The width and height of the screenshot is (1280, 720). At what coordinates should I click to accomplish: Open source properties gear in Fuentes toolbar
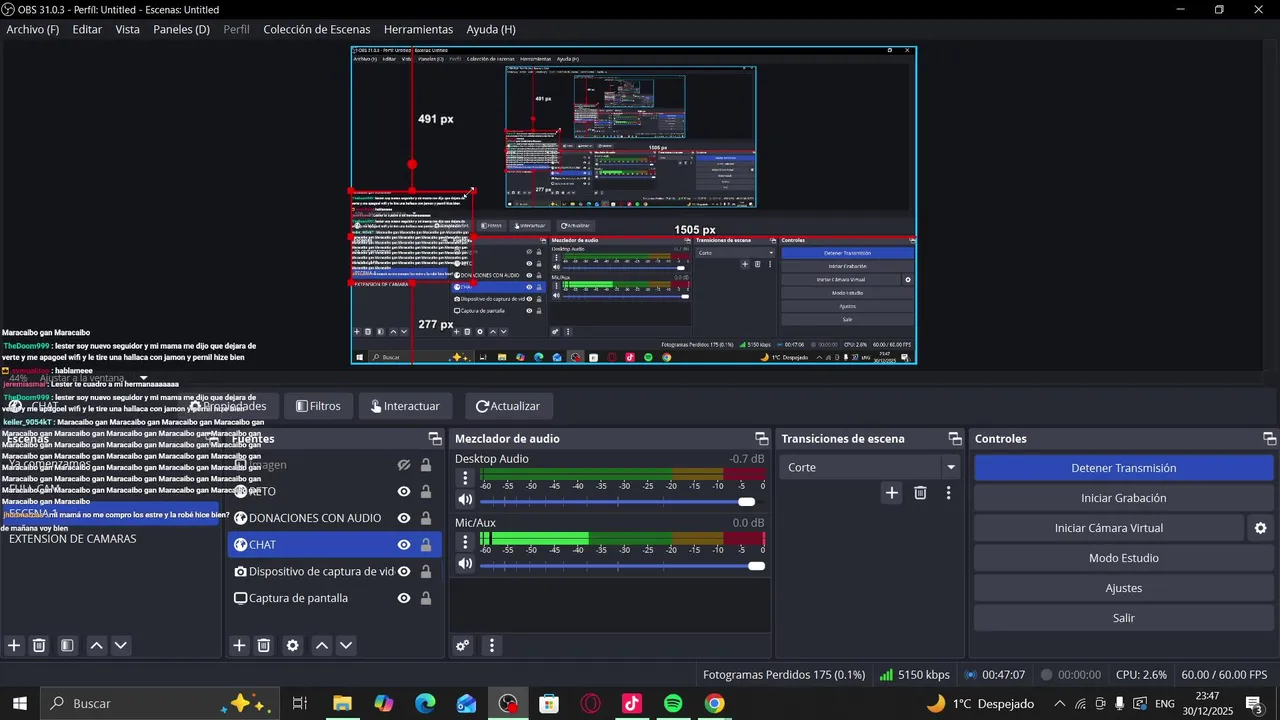pos(292,646)
